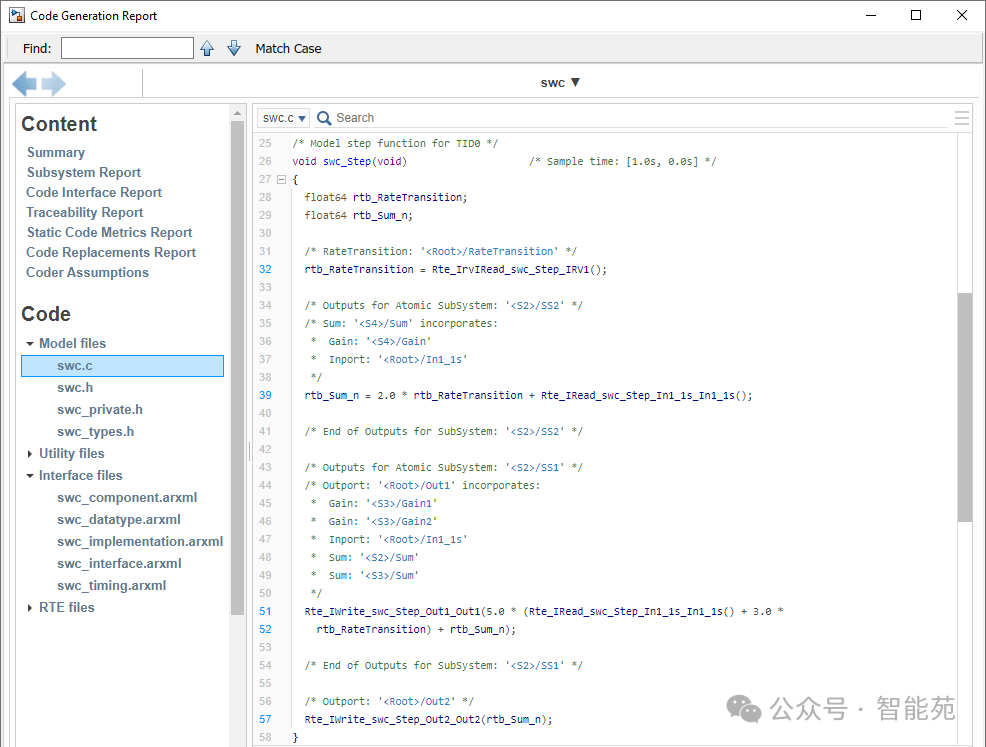This screenshot has width=986, height=747.
Task: Click line number 51 in gutter
Action: 265,611
